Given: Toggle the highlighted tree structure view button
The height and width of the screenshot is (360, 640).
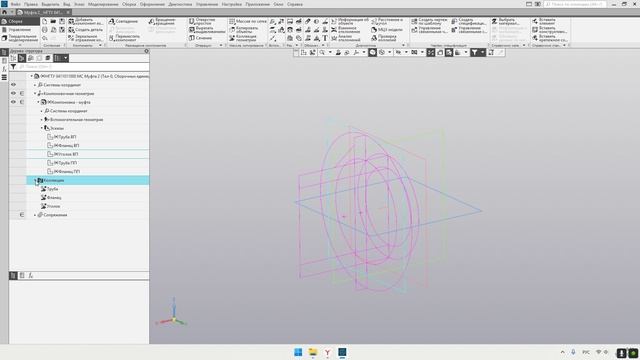Looking at the screenshot, I should 22,58.
